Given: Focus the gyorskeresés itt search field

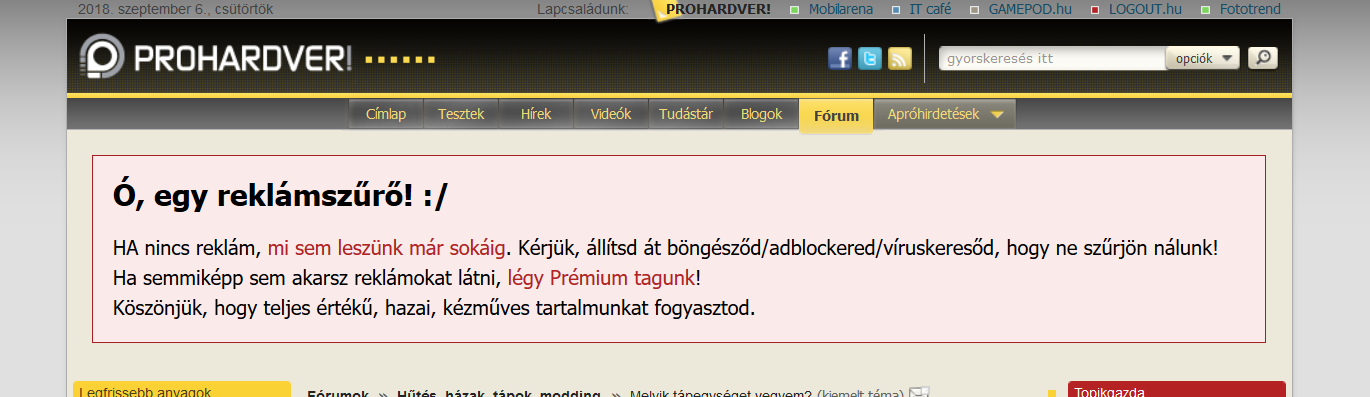Looking at the screenshot, I should 1052,58.
